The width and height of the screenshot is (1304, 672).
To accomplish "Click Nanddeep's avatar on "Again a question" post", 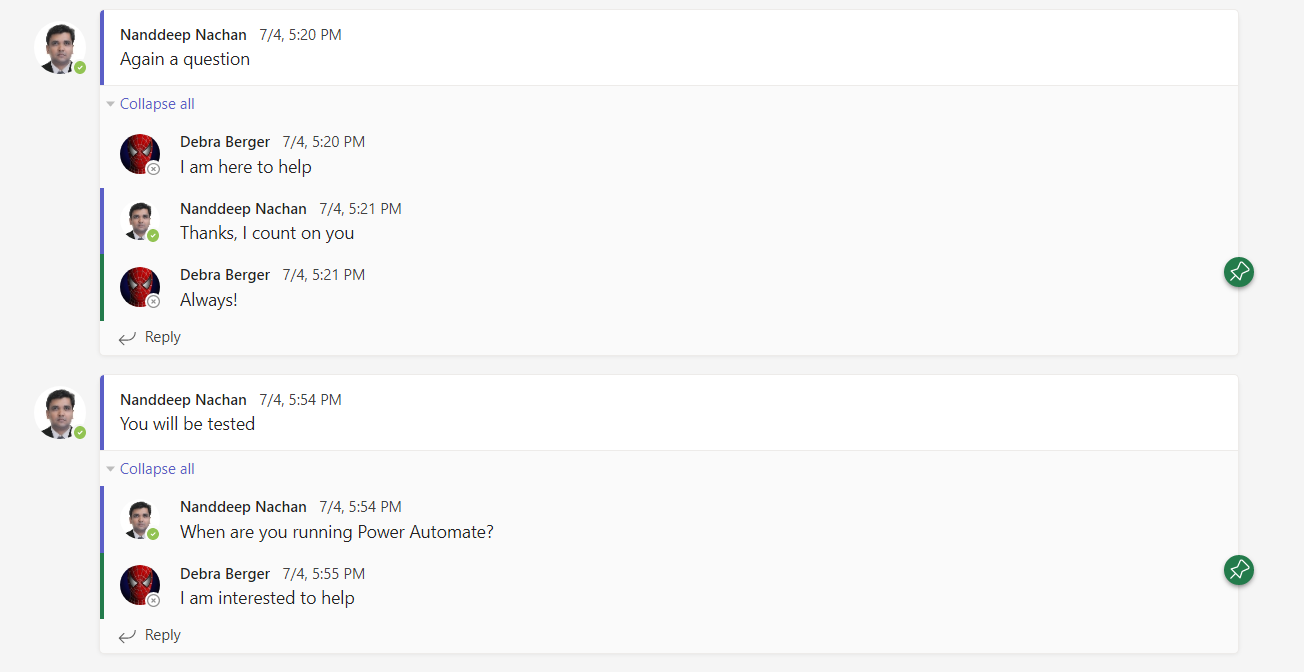I will (59, 46).
